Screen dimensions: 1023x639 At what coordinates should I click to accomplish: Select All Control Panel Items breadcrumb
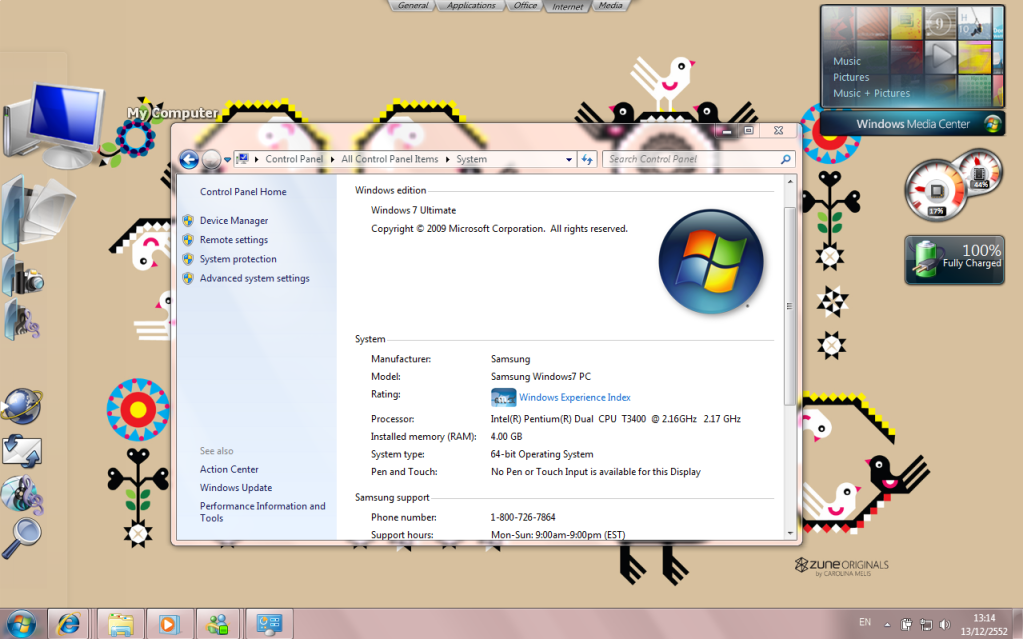click(389, 159)
